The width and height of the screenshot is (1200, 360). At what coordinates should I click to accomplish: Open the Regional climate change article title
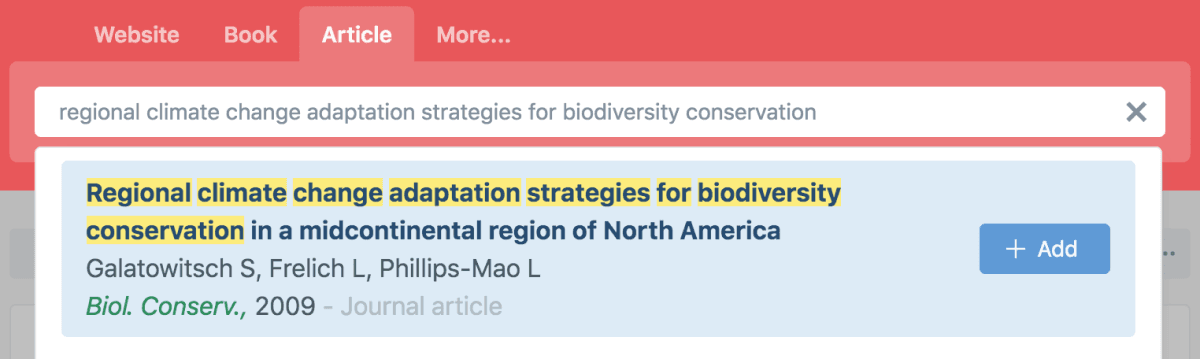pyautogui.click(x=463, y=211)
